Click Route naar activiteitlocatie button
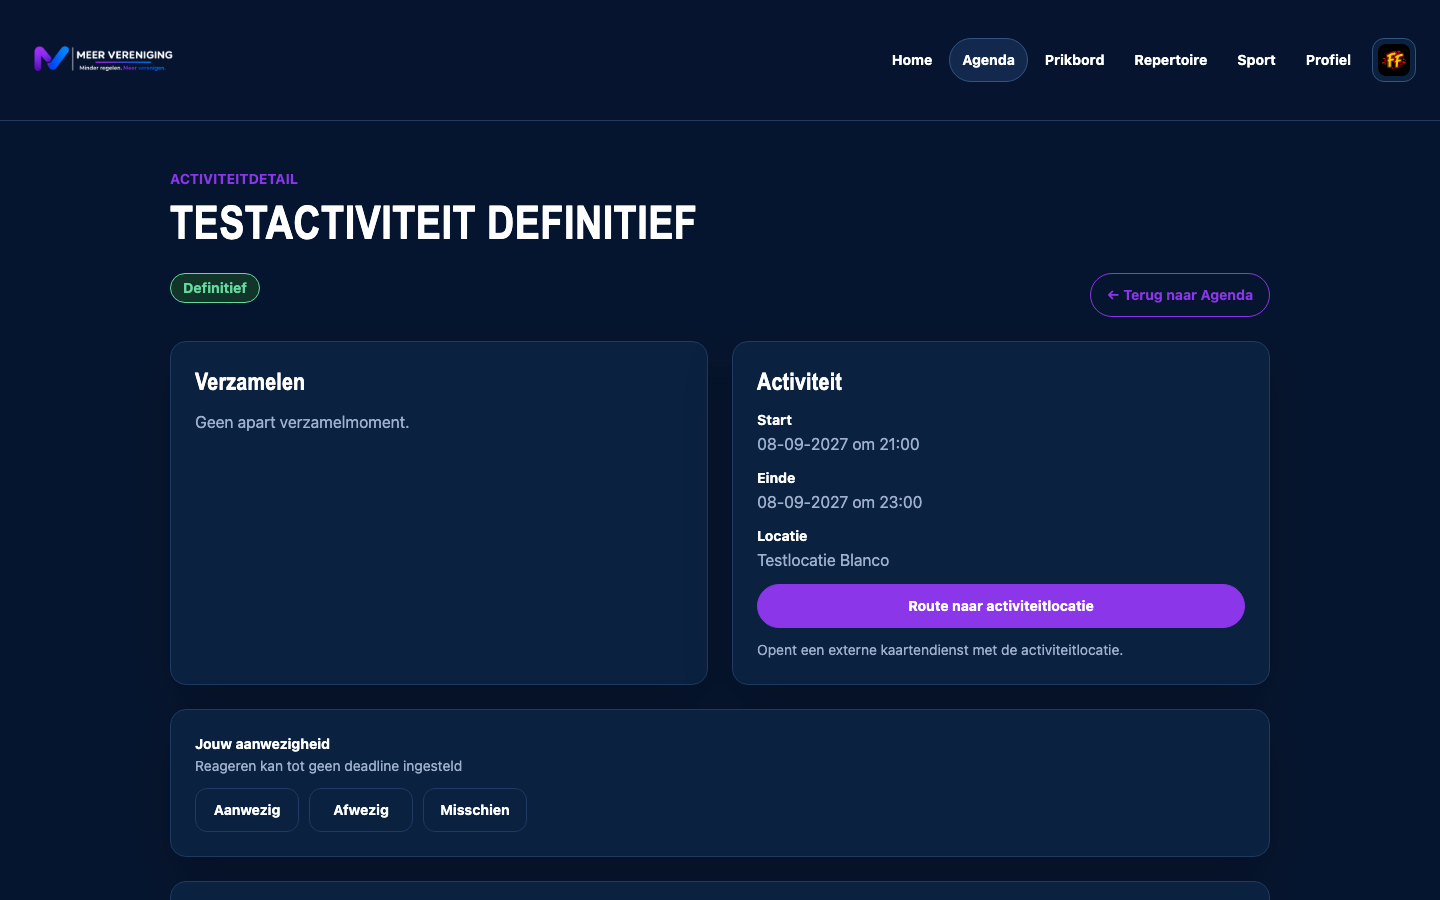Image resolution: width=1440 pixels, height=900 pixels. [x=1001, y=606]
